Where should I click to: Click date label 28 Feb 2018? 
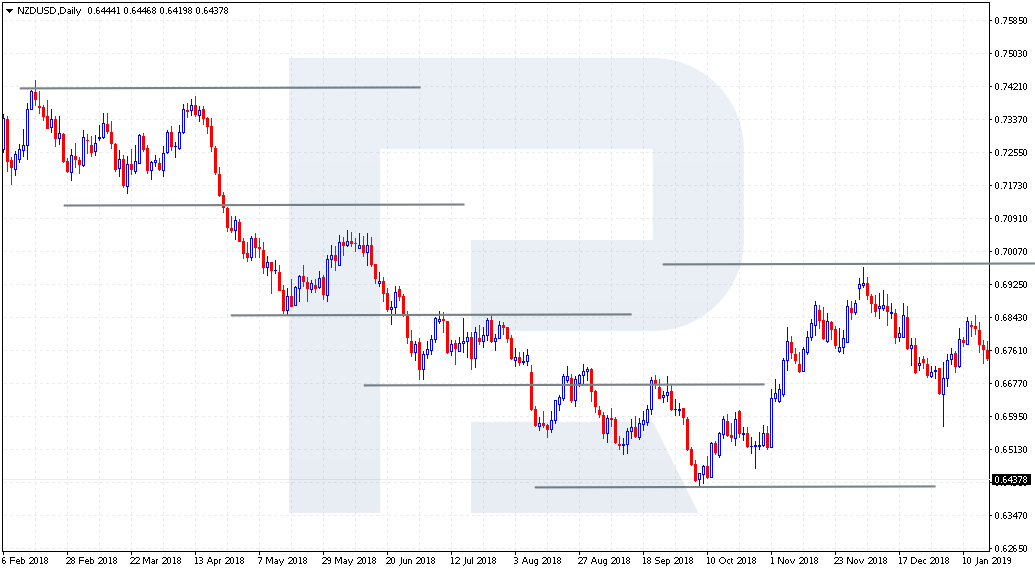click(x=92, y=561)
